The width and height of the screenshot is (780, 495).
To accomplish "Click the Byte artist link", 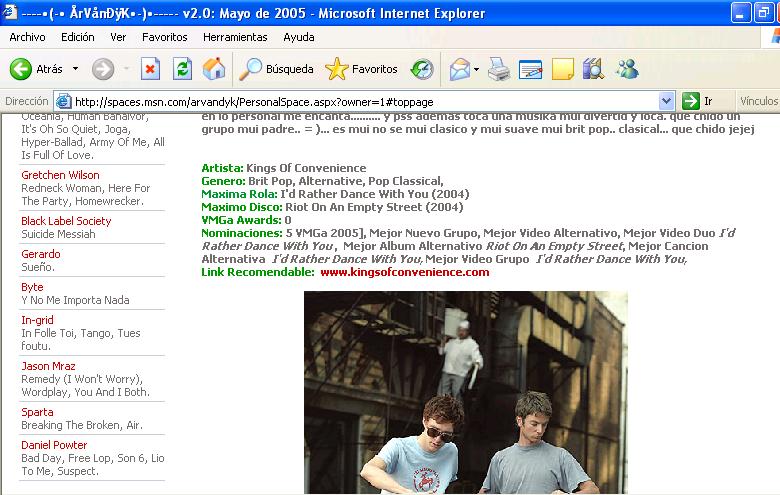I will 32,287.
